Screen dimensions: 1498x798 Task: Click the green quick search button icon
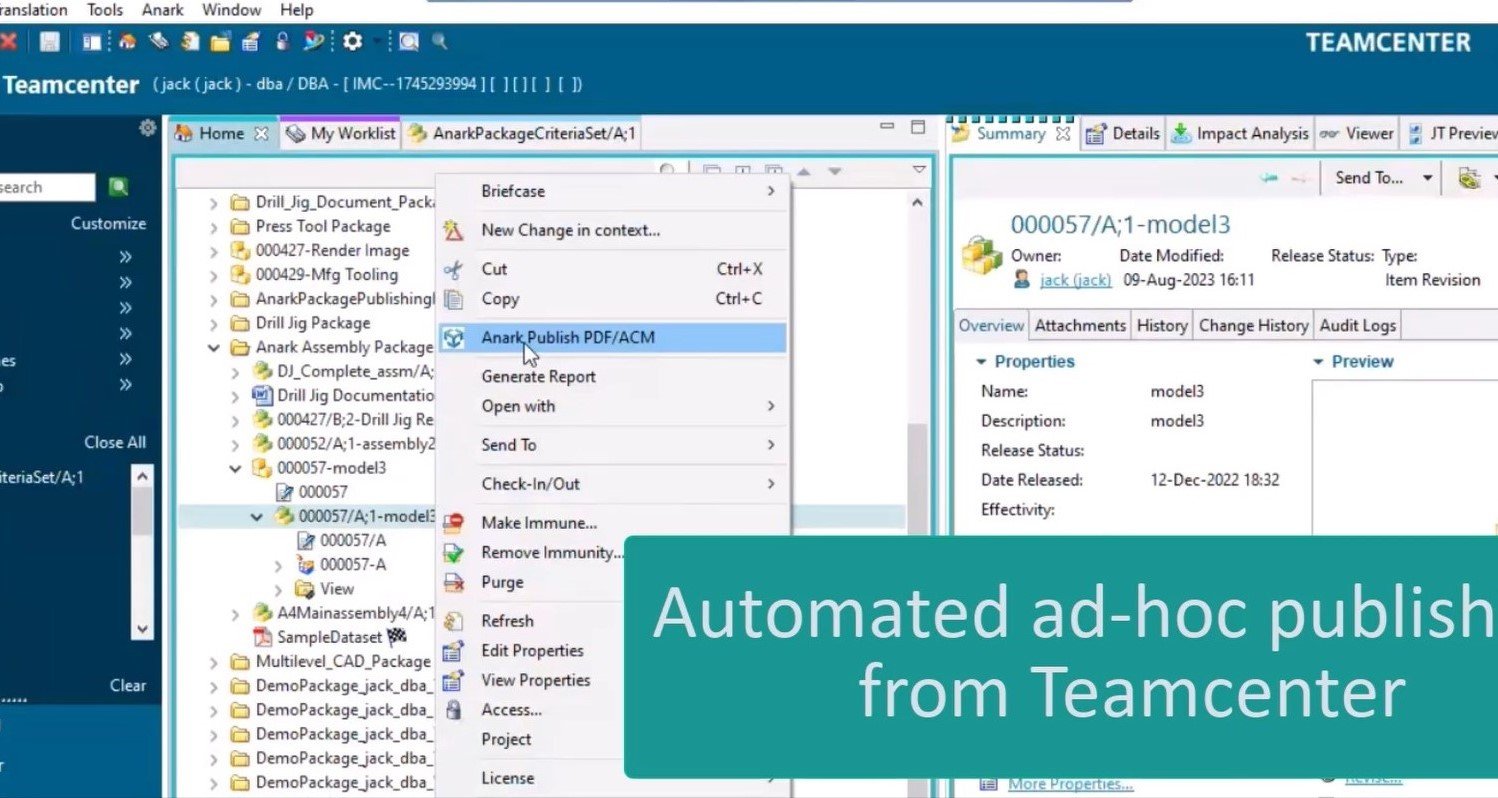(x=118, y=187)
